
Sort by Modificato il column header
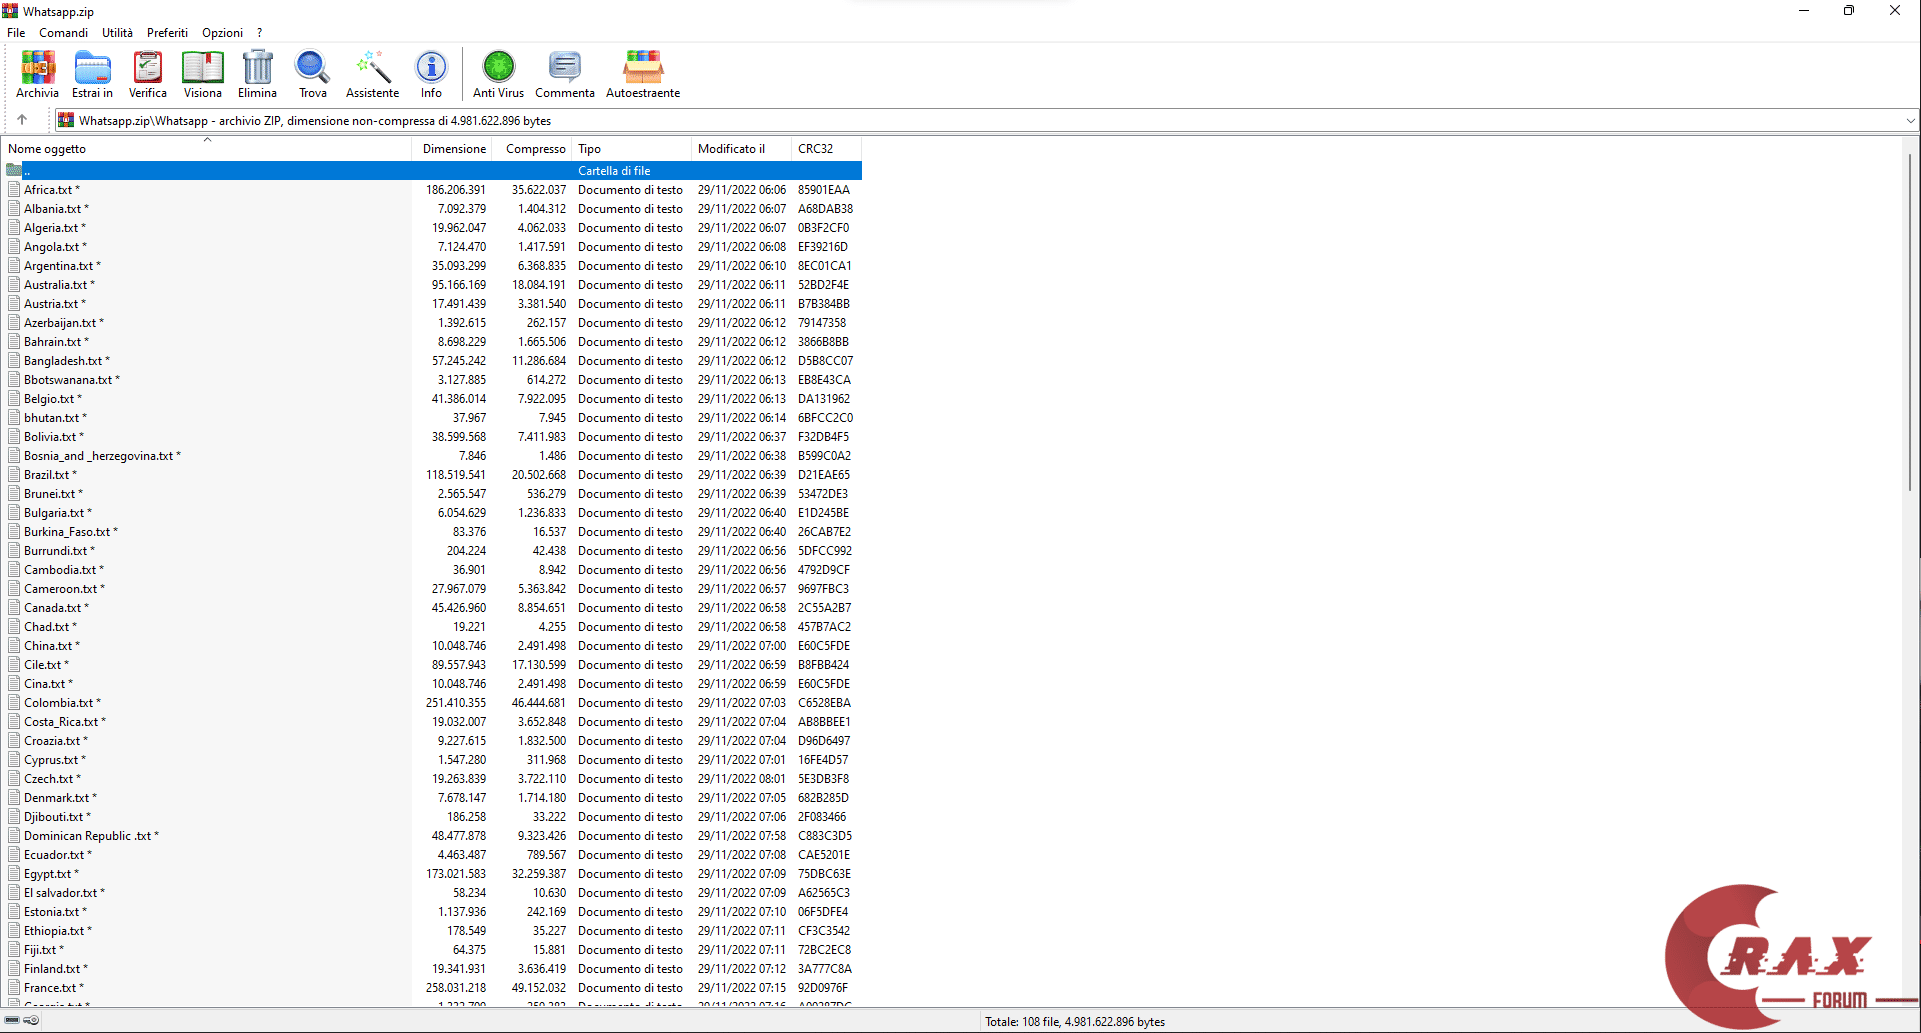(x=741, y=149)
